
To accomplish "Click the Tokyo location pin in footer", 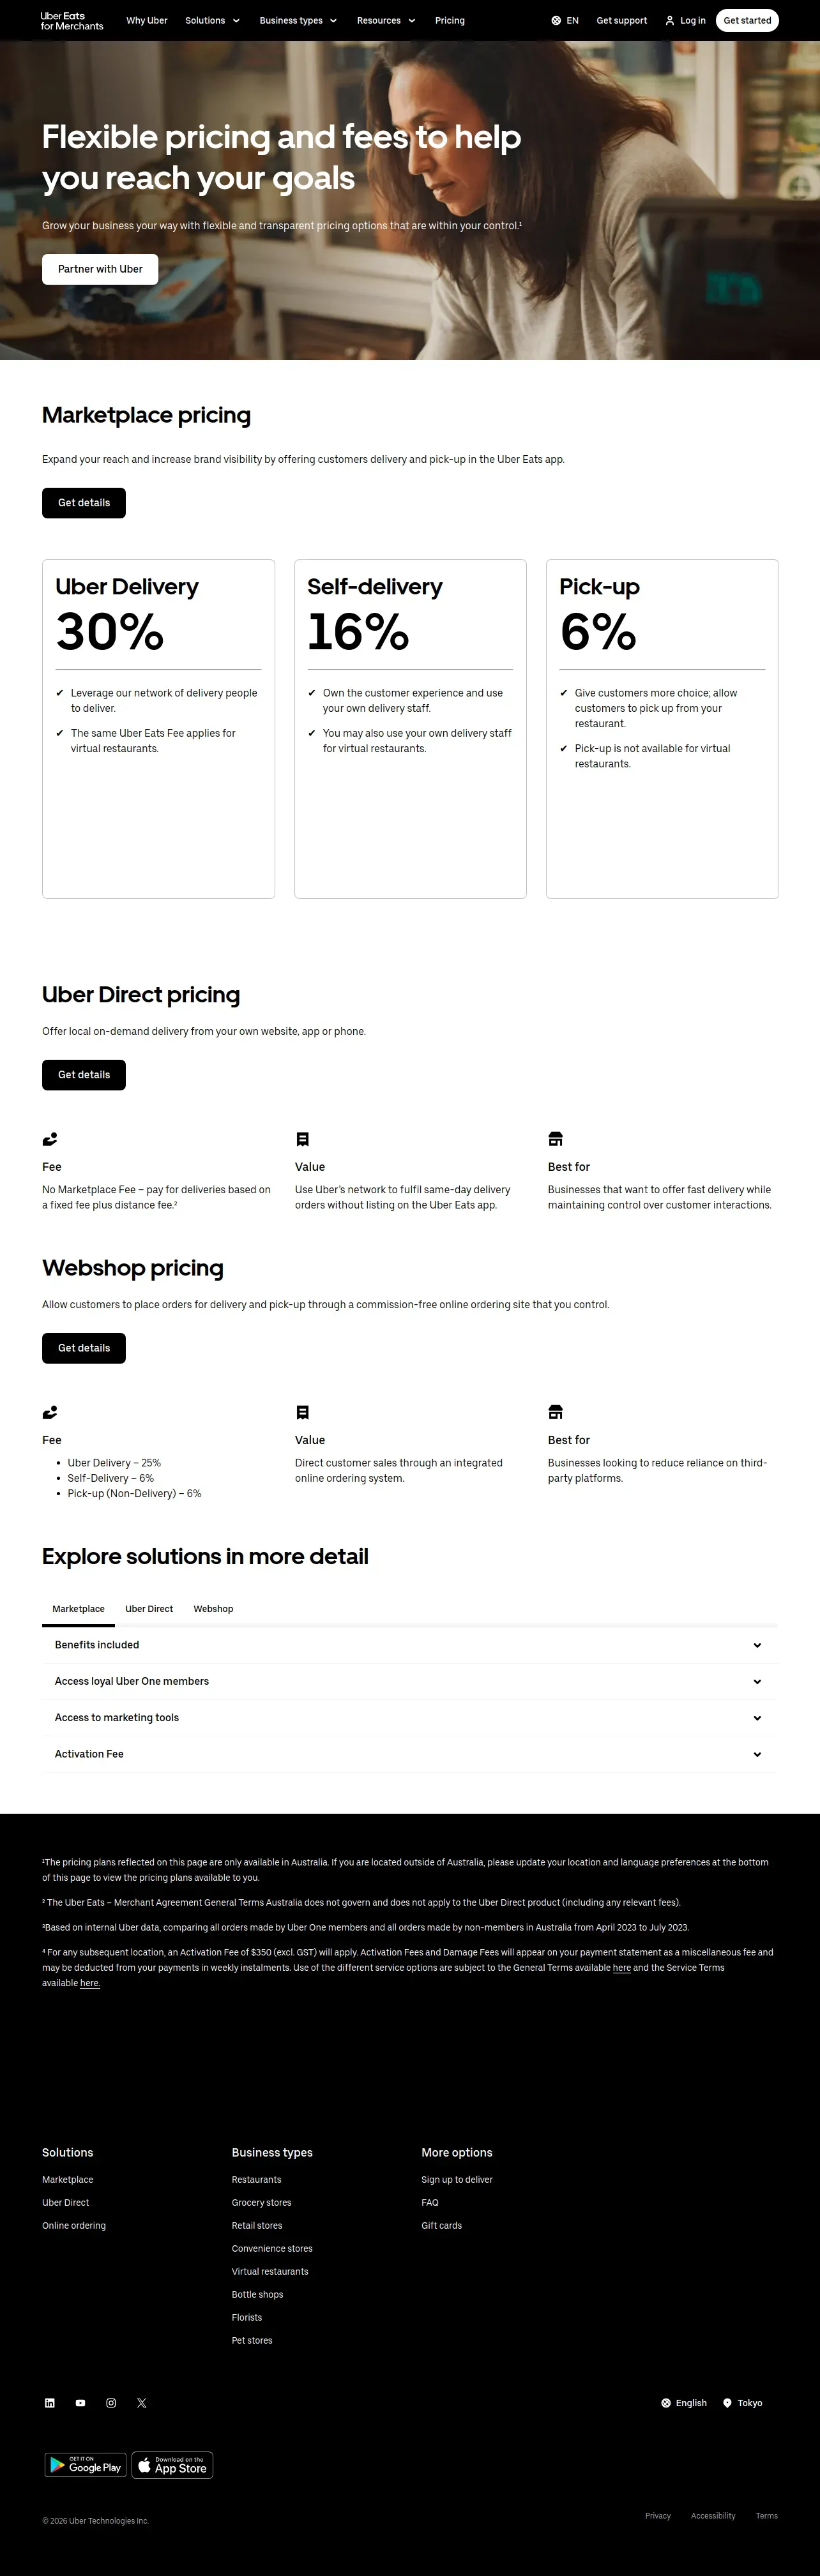I will [x=727, y=2402].
